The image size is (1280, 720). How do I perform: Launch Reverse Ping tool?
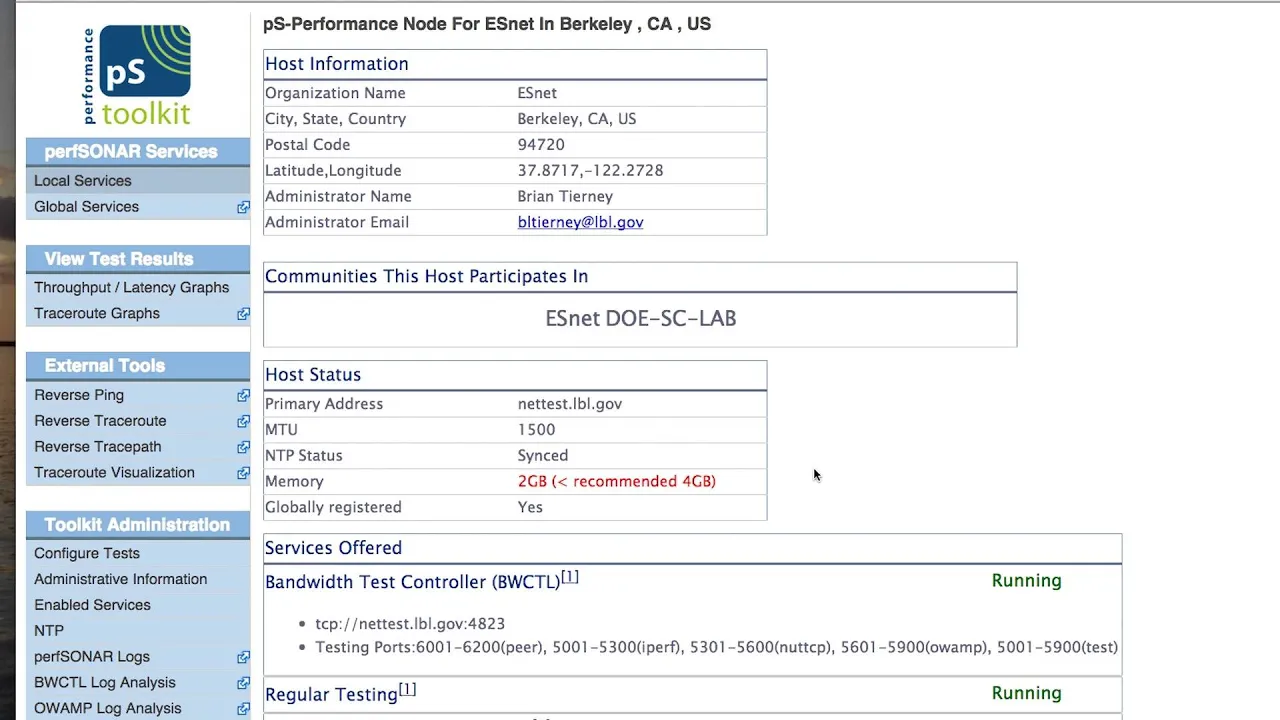[x=79, y=395]
